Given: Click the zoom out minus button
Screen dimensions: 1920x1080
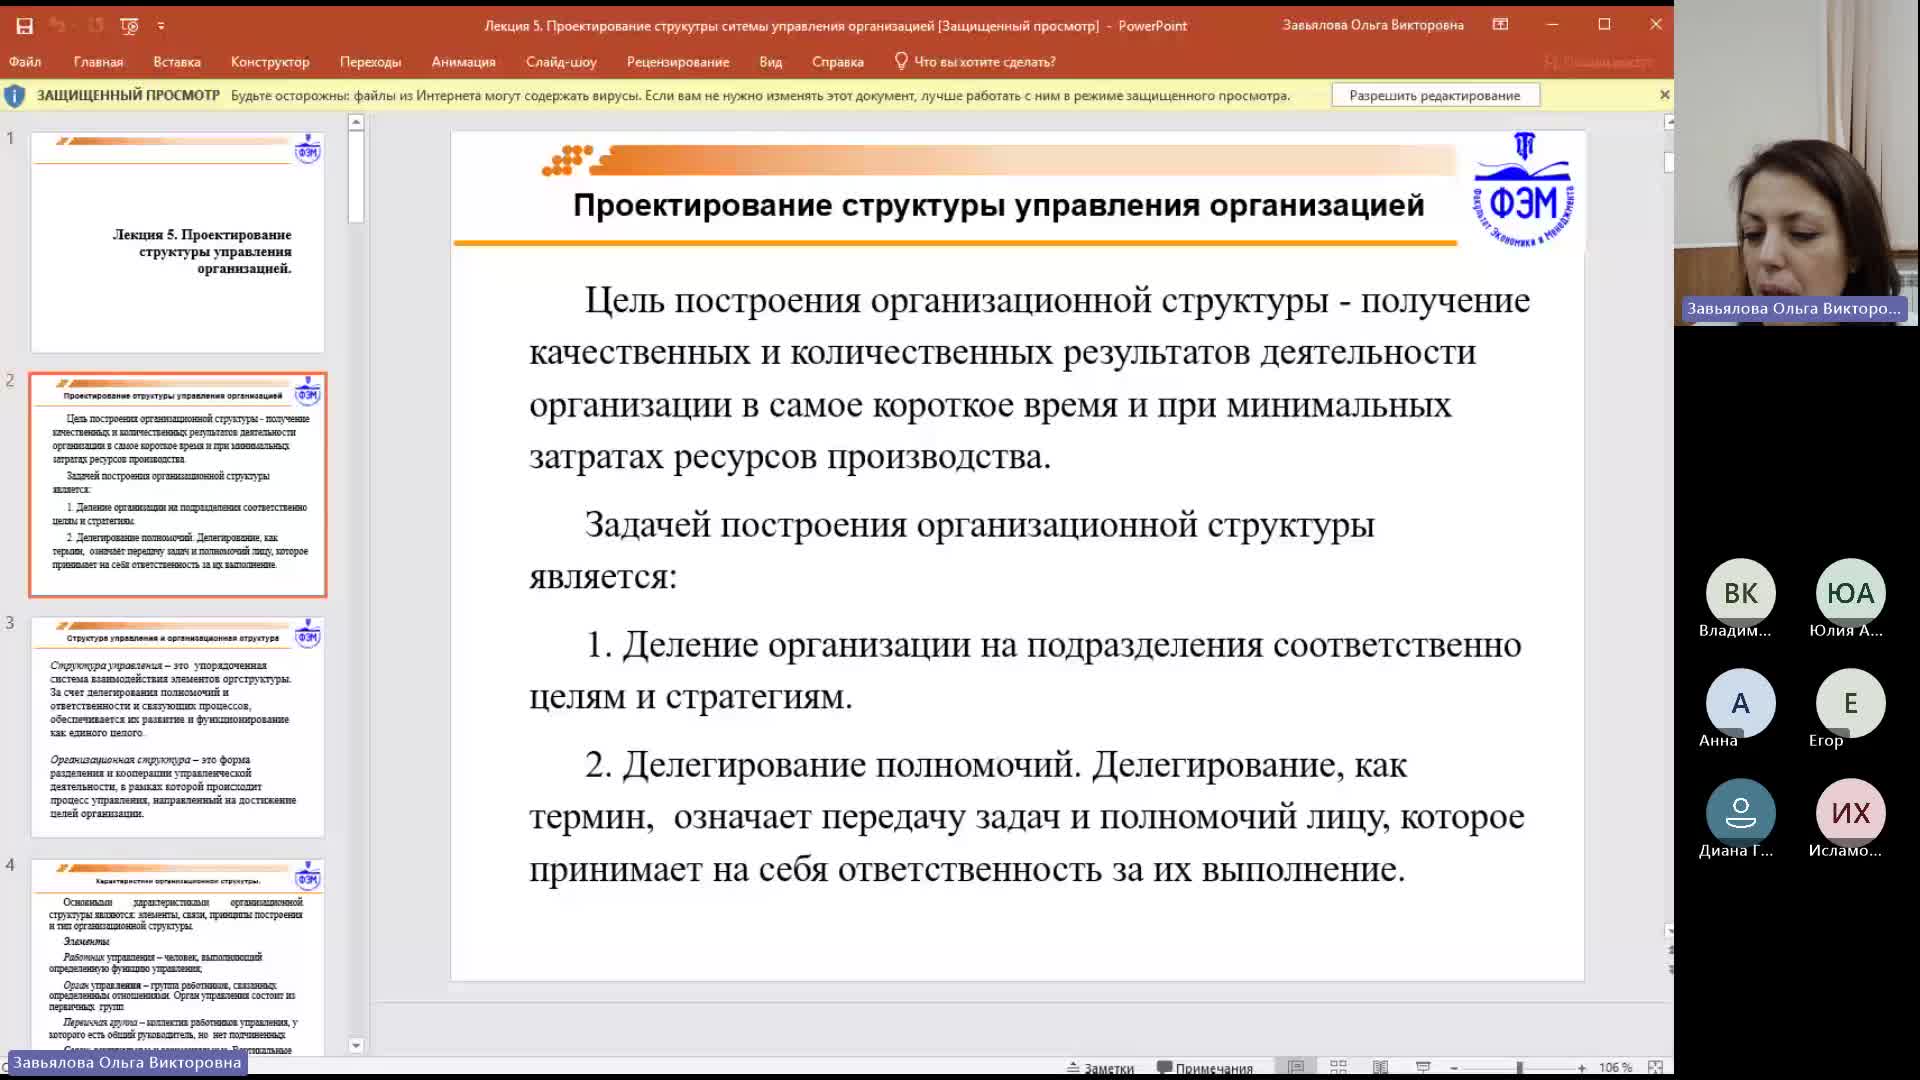Looking at the screenshot, I should click(x=1454, y=1068).
